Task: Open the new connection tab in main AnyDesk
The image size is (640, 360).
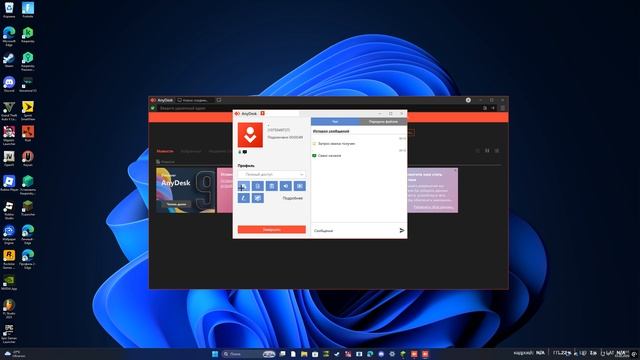Action: (195, 100)
